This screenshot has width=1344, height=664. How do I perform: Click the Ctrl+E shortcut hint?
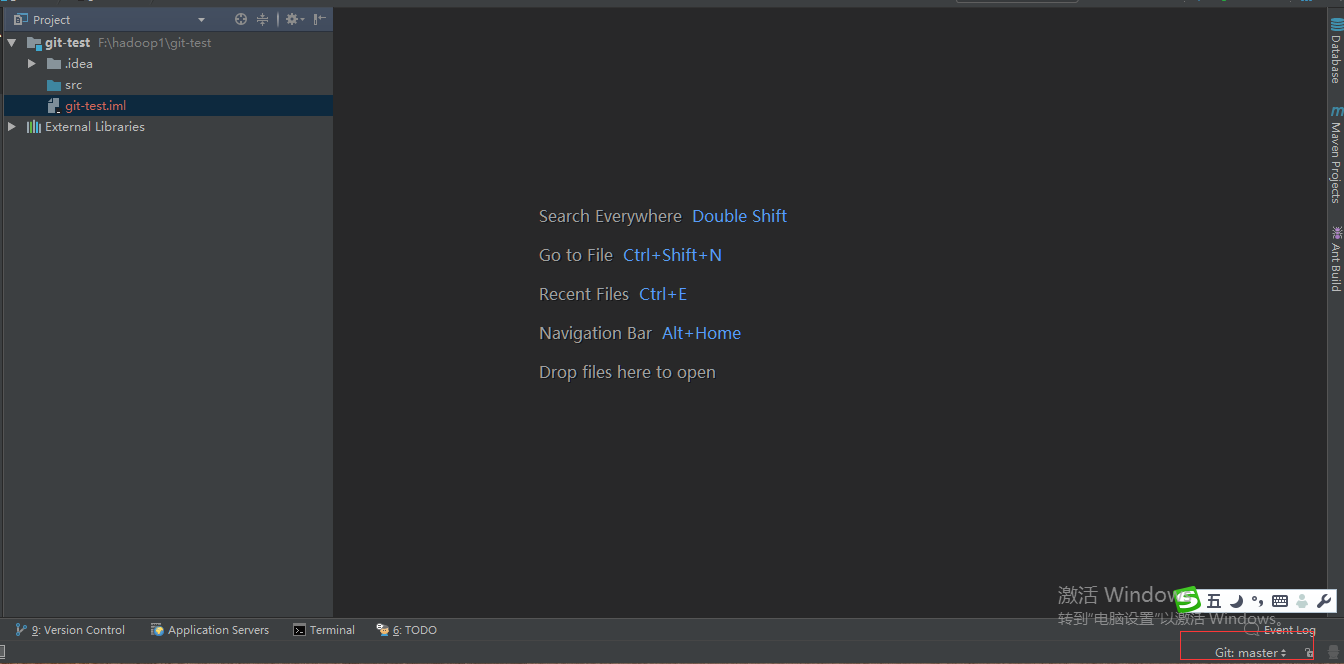663,294
